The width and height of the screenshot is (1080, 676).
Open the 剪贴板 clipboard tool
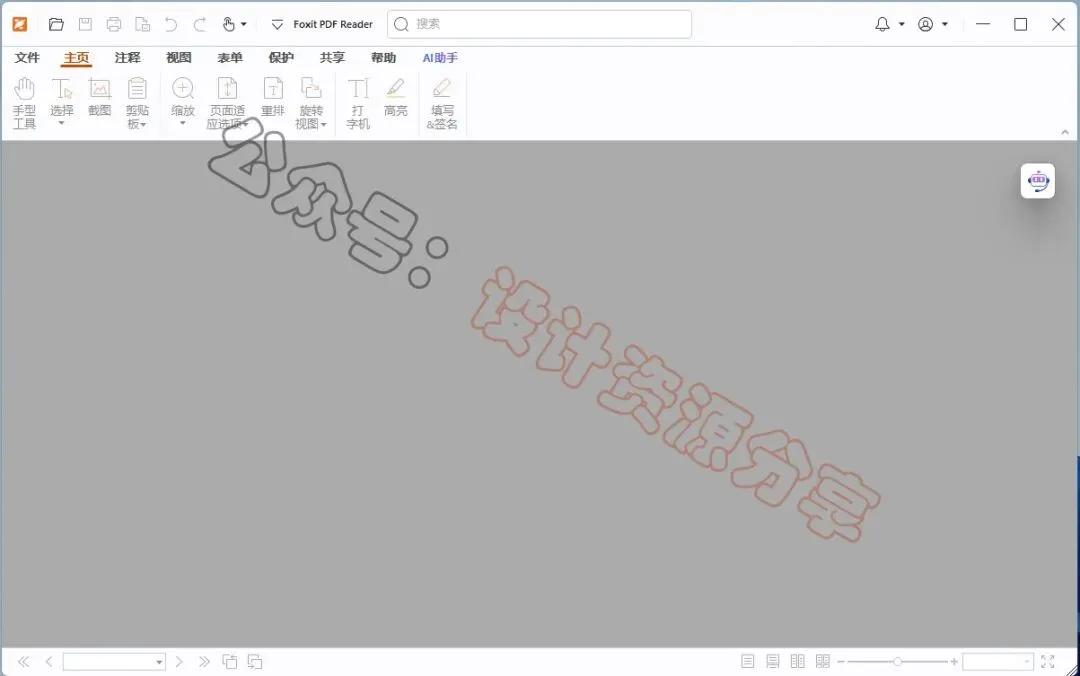[x=137, y=103]
